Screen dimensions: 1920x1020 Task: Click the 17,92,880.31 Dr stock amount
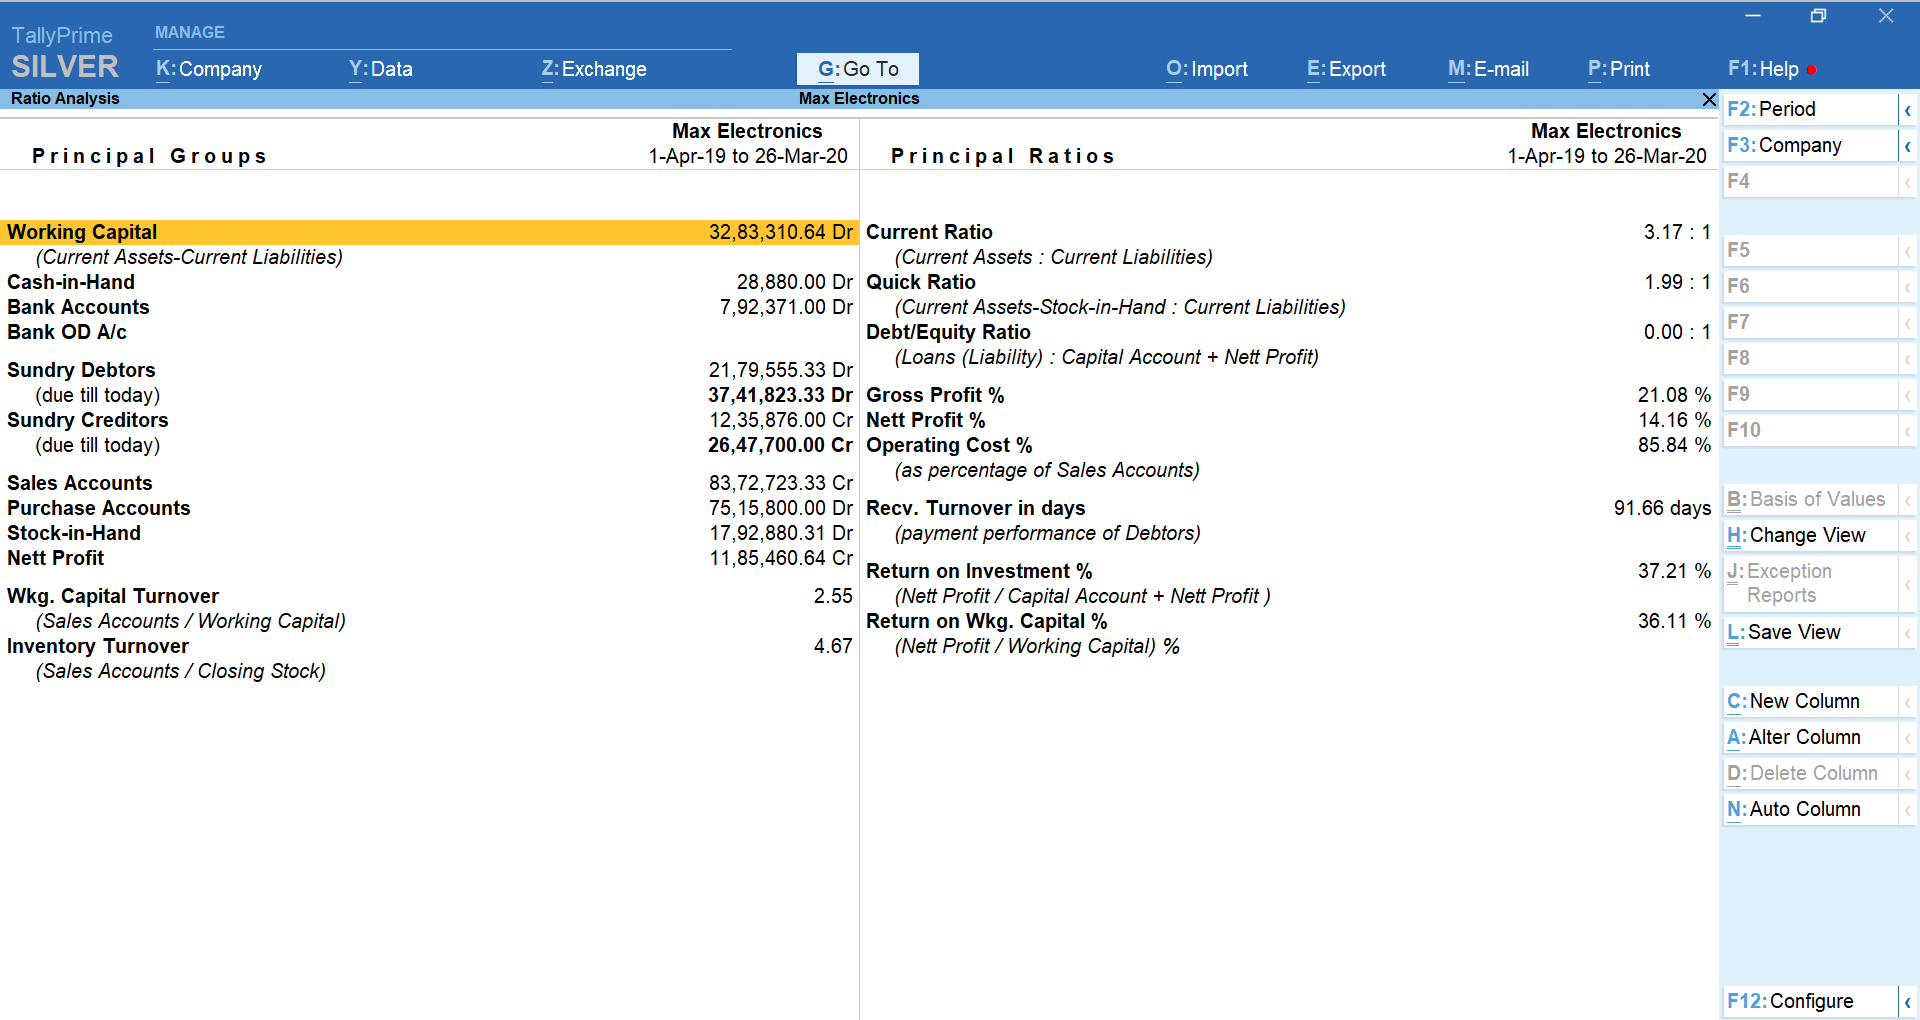(x=781, y=533)
